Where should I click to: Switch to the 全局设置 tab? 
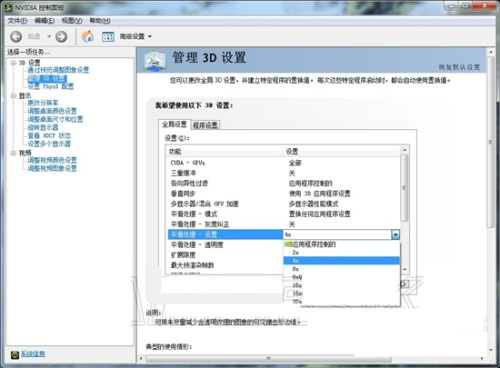point(174,124)
